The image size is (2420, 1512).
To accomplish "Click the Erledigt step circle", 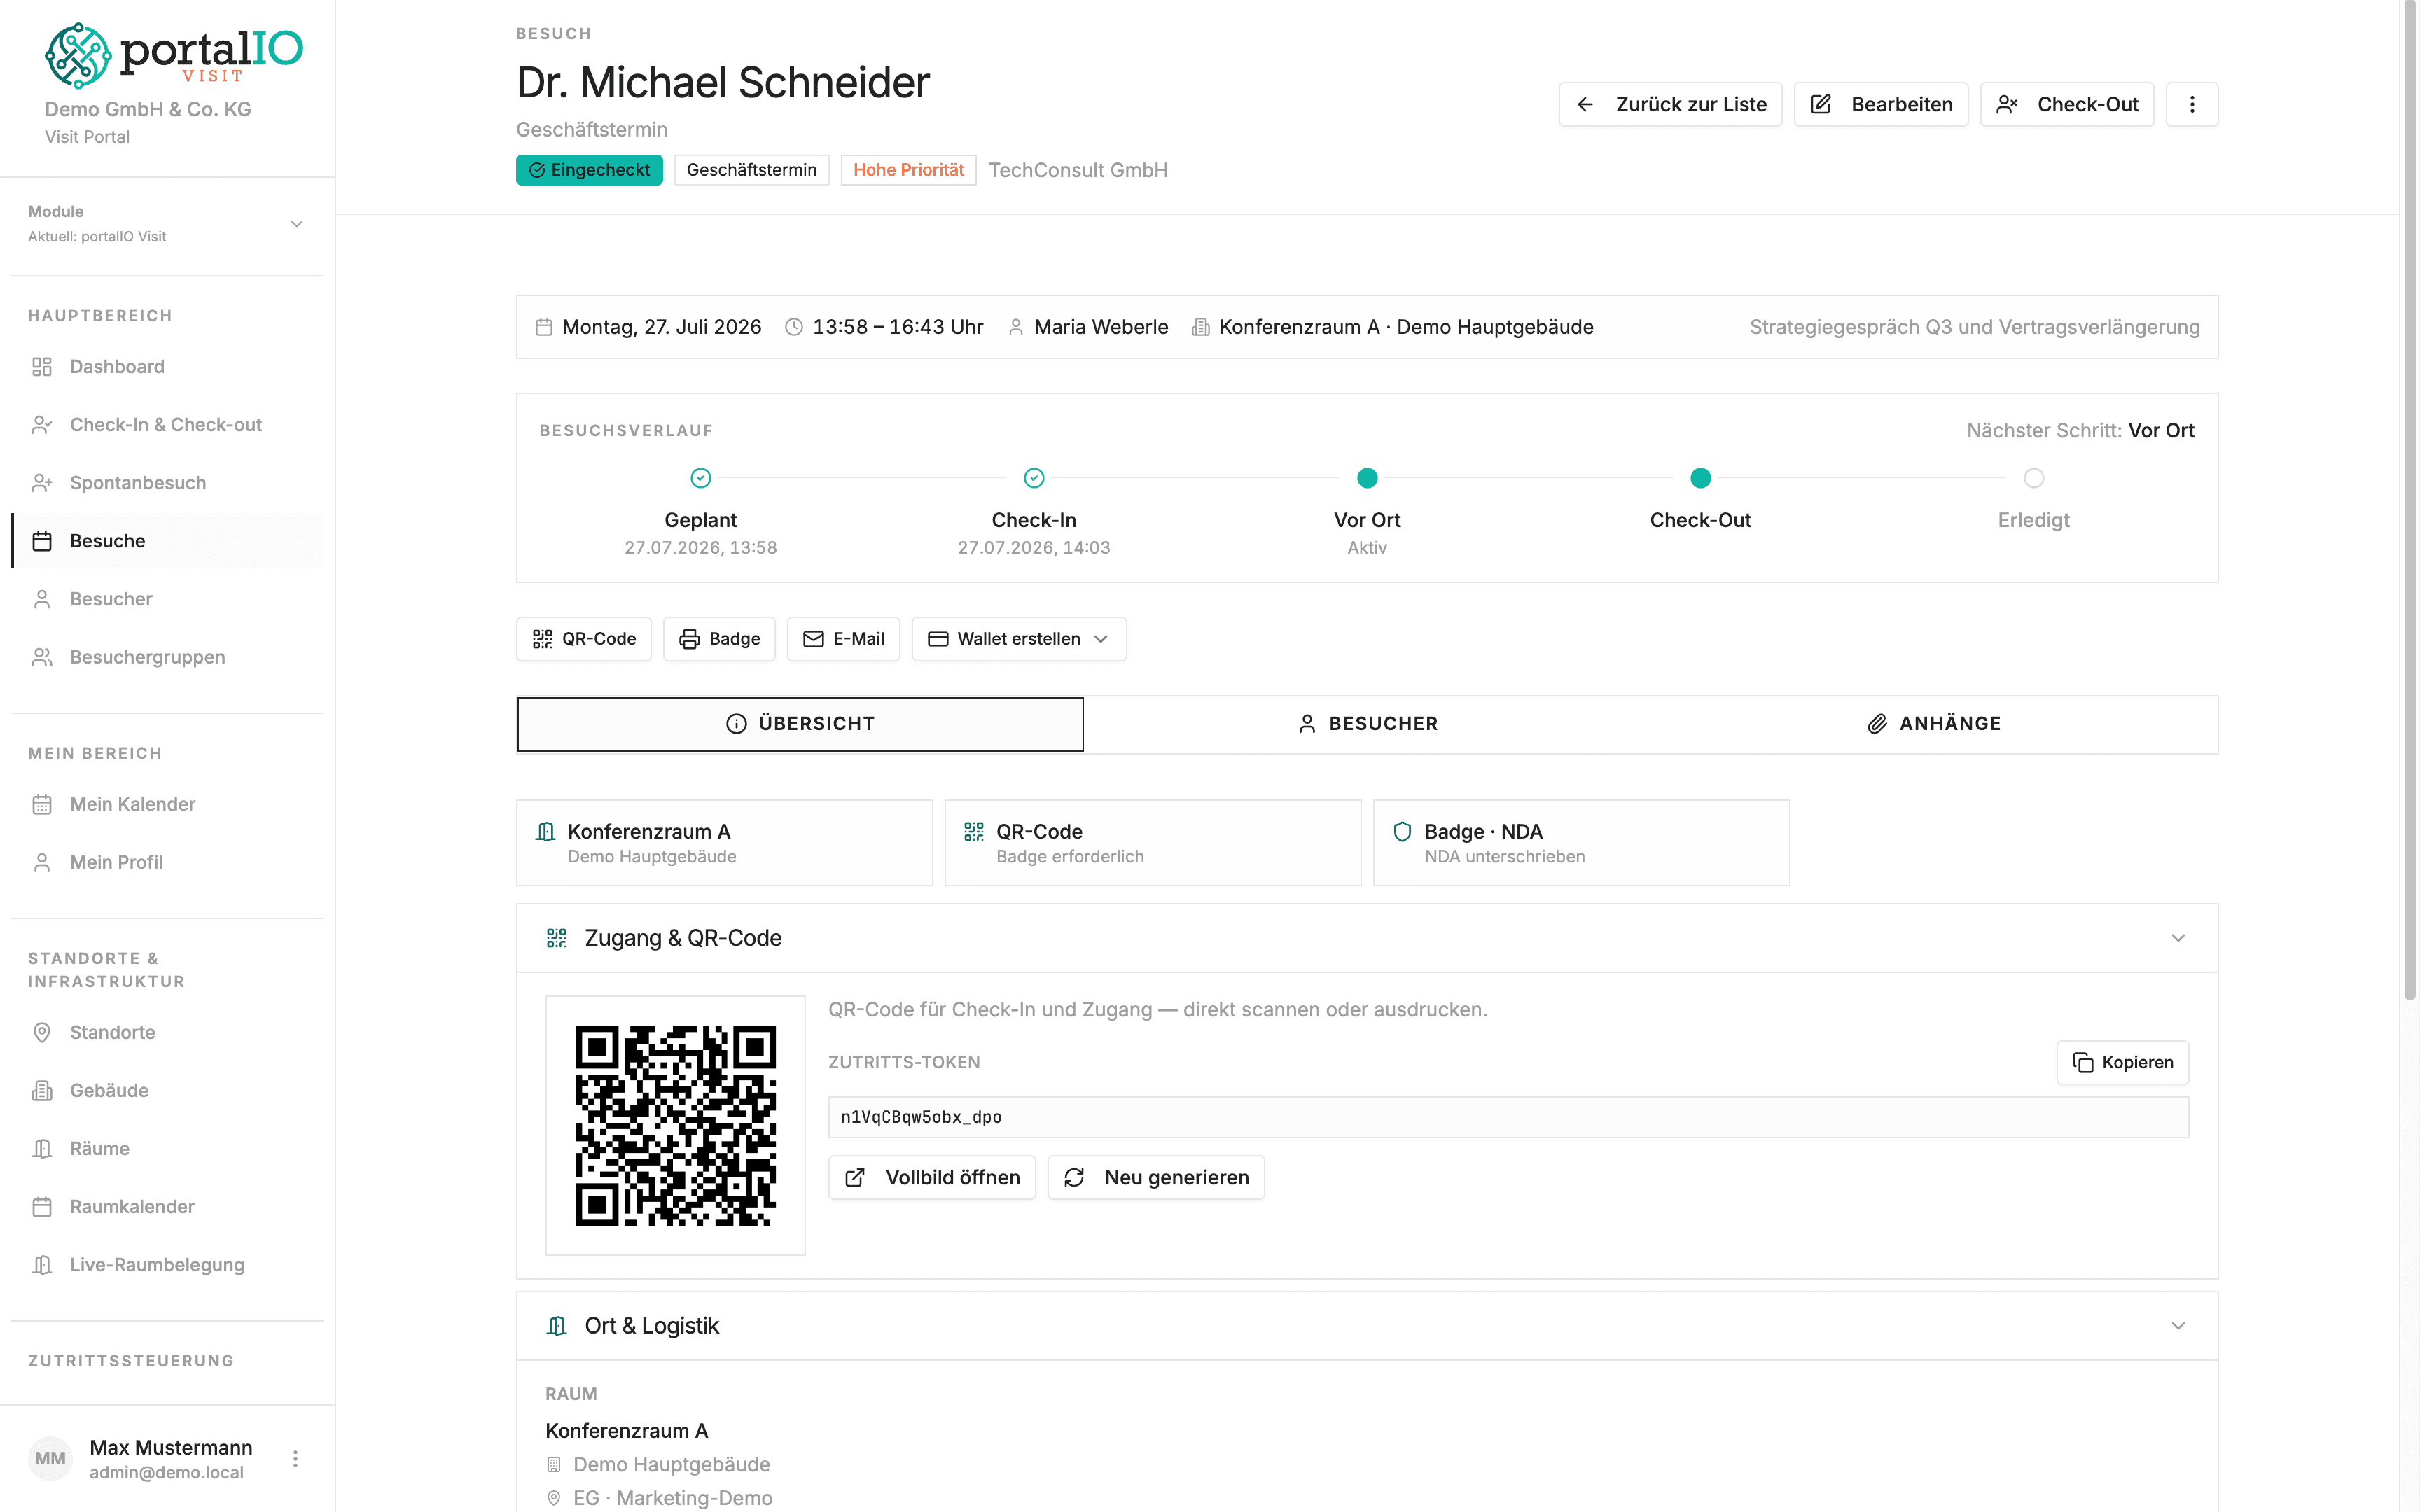I will pyautogui.click(x=2033, y=478).
